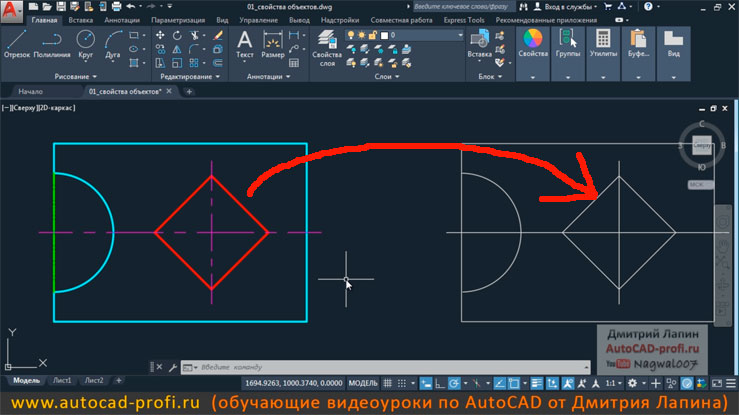
Task: Expand the Блок panel
Action: [x=490, y=76]
